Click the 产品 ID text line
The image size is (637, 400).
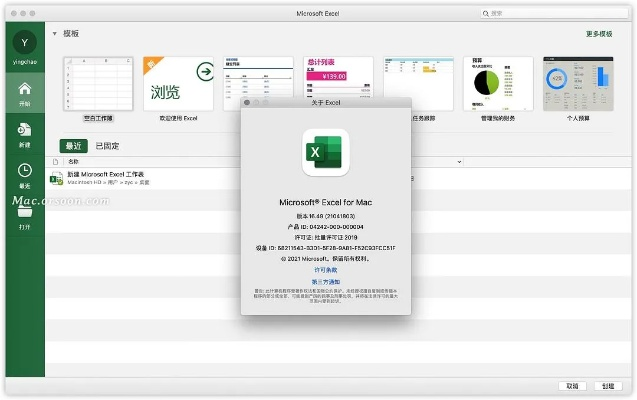point(326,227)
